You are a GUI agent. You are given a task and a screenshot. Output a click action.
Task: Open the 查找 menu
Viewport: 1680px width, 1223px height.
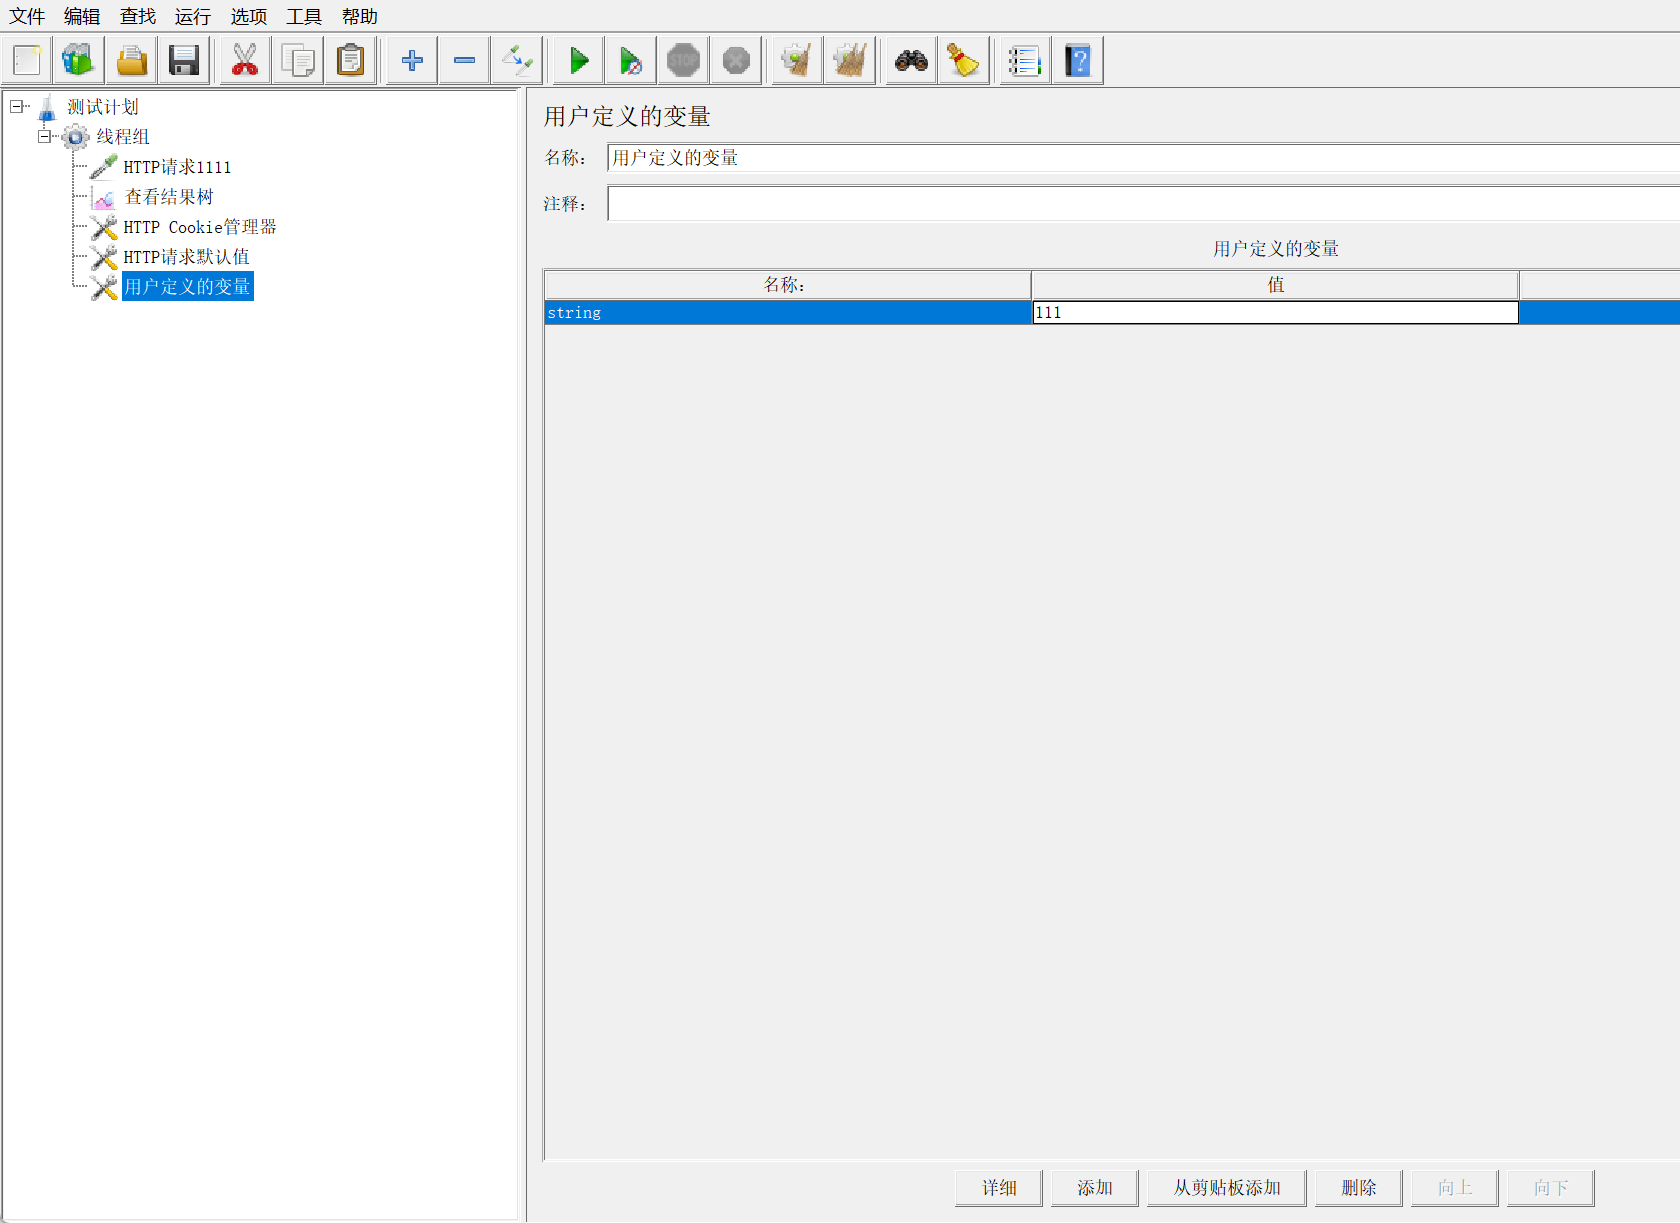138,16
